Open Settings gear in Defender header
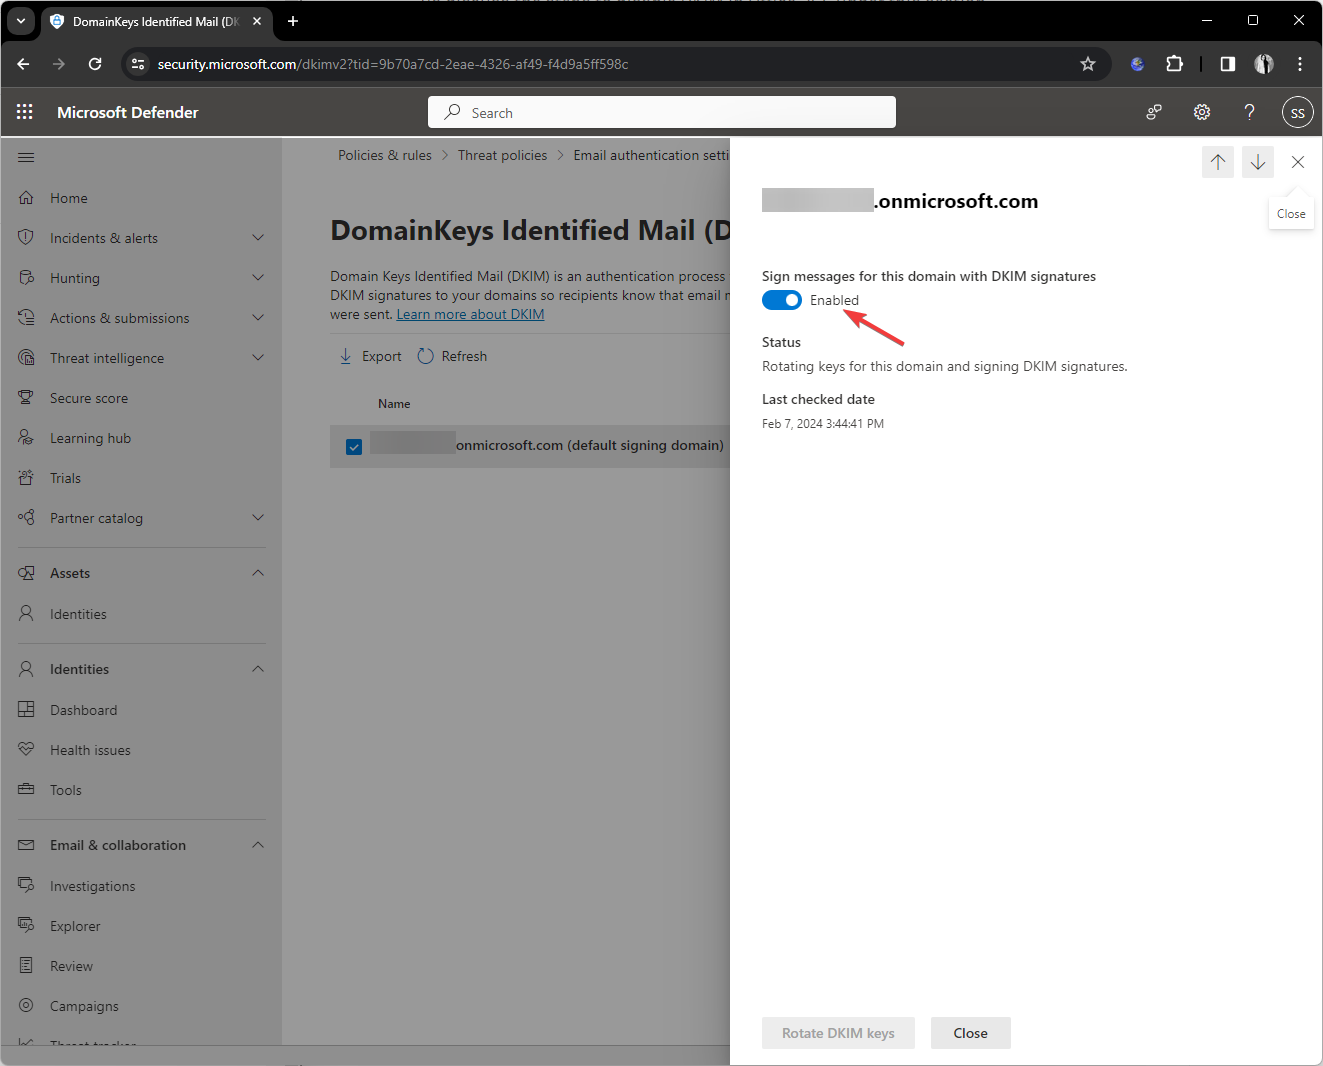The width and height of the screenshot is (1323, 1066). 1202,112
